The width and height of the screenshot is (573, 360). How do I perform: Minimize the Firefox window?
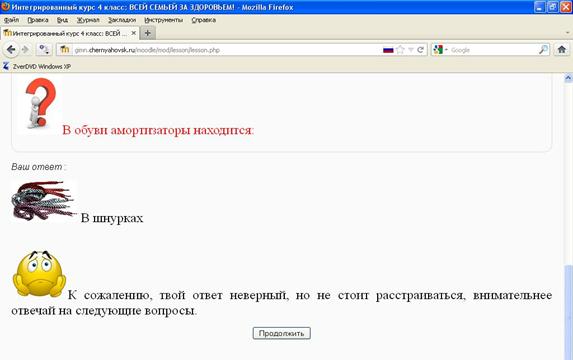coord(540,7)
